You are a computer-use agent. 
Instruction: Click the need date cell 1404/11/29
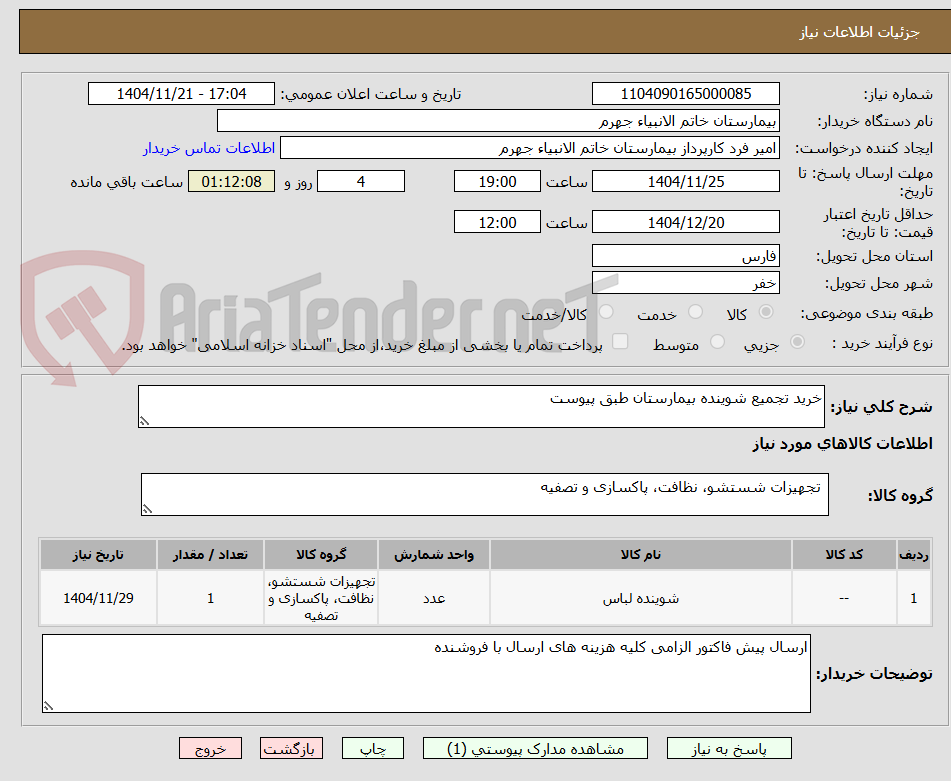point(98,598)
